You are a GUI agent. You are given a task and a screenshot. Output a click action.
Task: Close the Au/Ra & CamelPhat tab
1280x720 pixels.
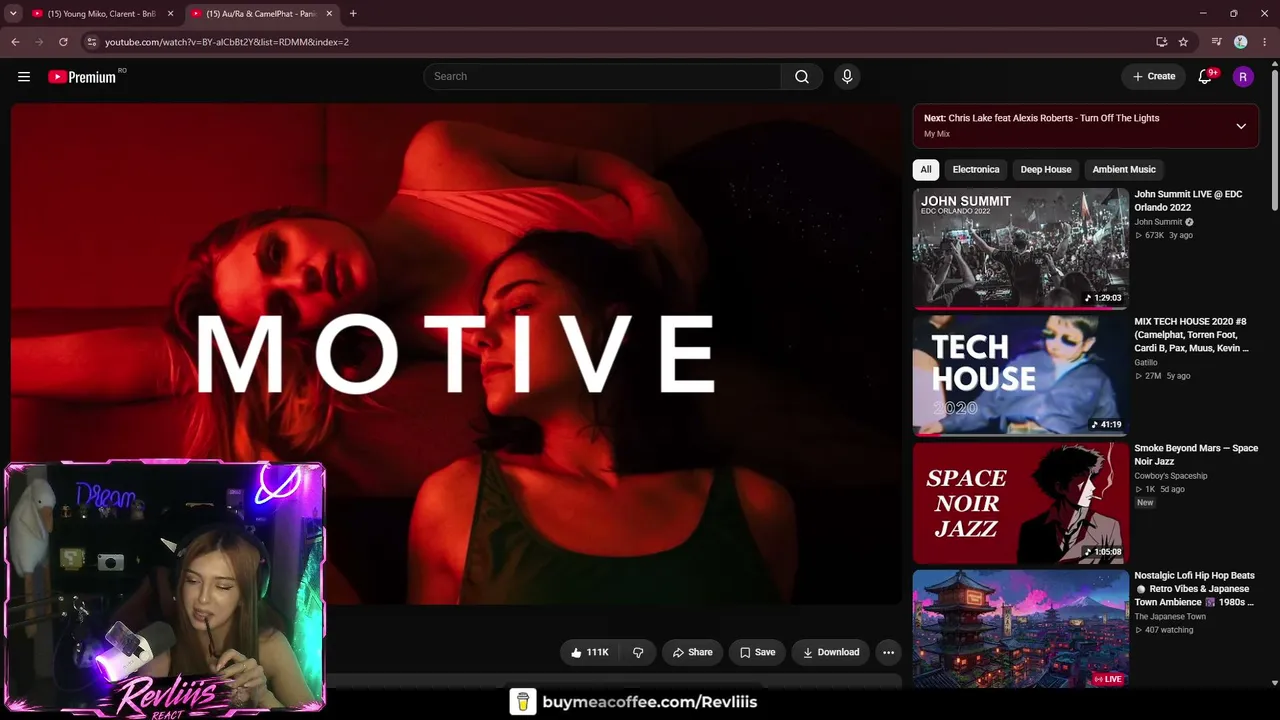pyautogui.click(x=329, y=14)
